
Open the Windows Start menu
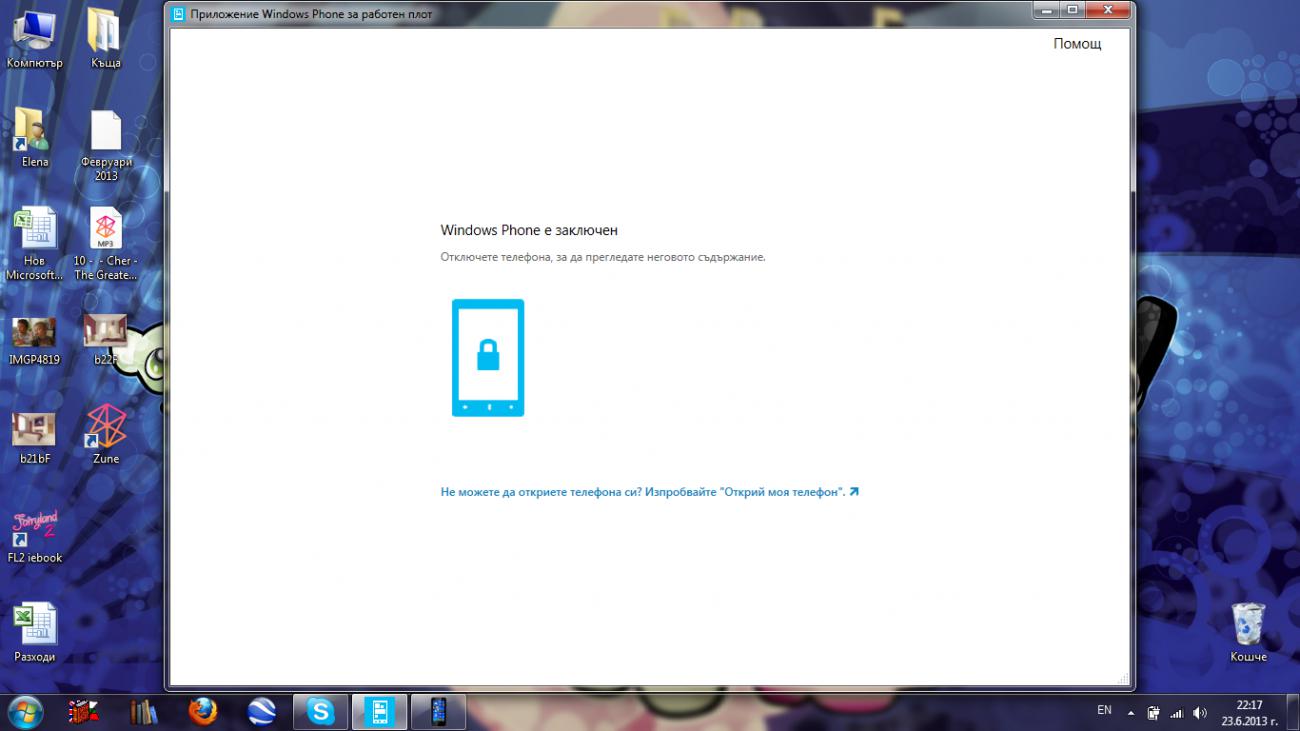pos(26,711)
